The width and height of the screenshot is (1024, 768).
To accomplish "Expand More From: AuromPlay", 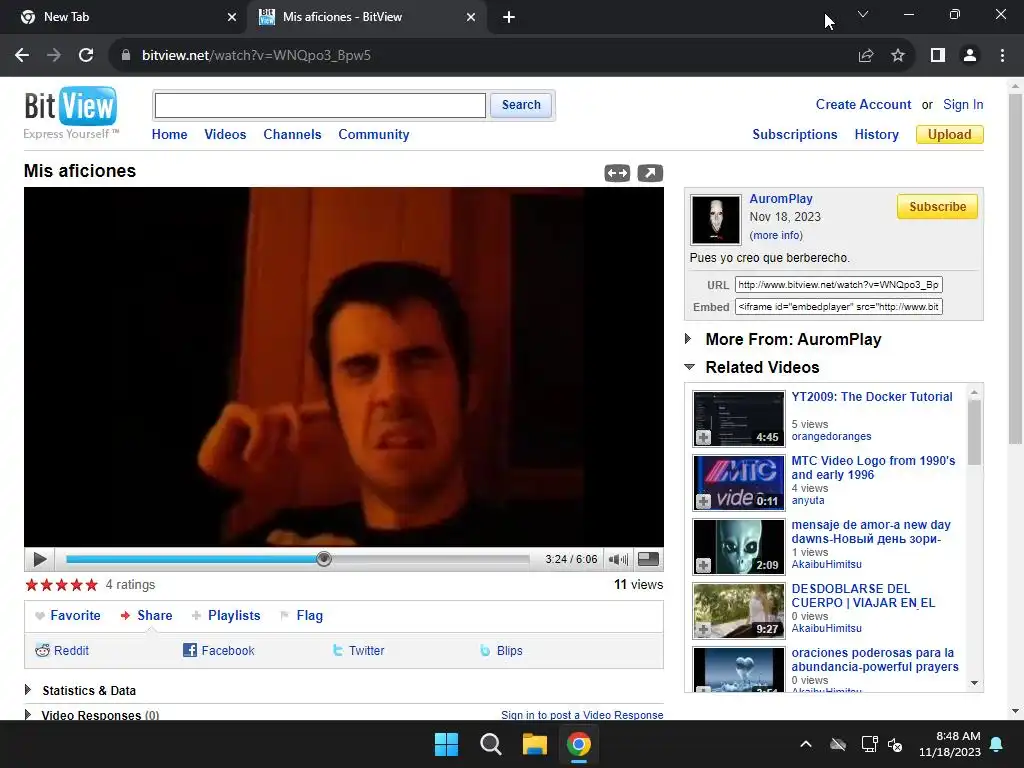I will pyautogui.click(x=793, y=339).
